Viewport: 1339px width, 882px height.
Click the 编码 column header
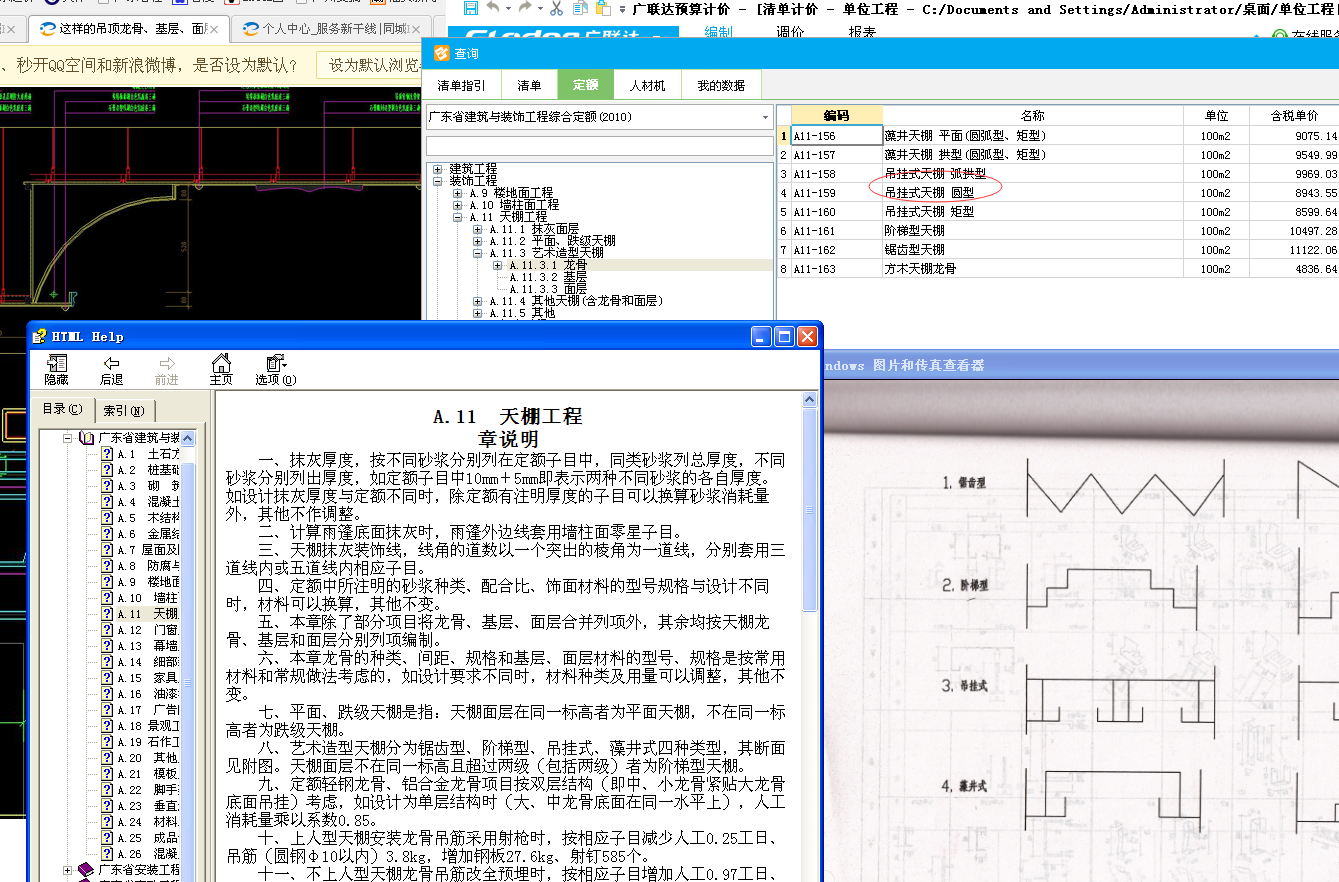click(836, 116)
